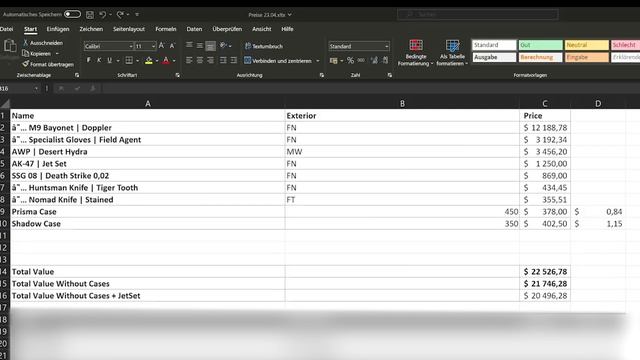Image resolution: width=640 pixels, height=360 pixels.
Task: Click the cell borders icon
Action: point(129,60)
